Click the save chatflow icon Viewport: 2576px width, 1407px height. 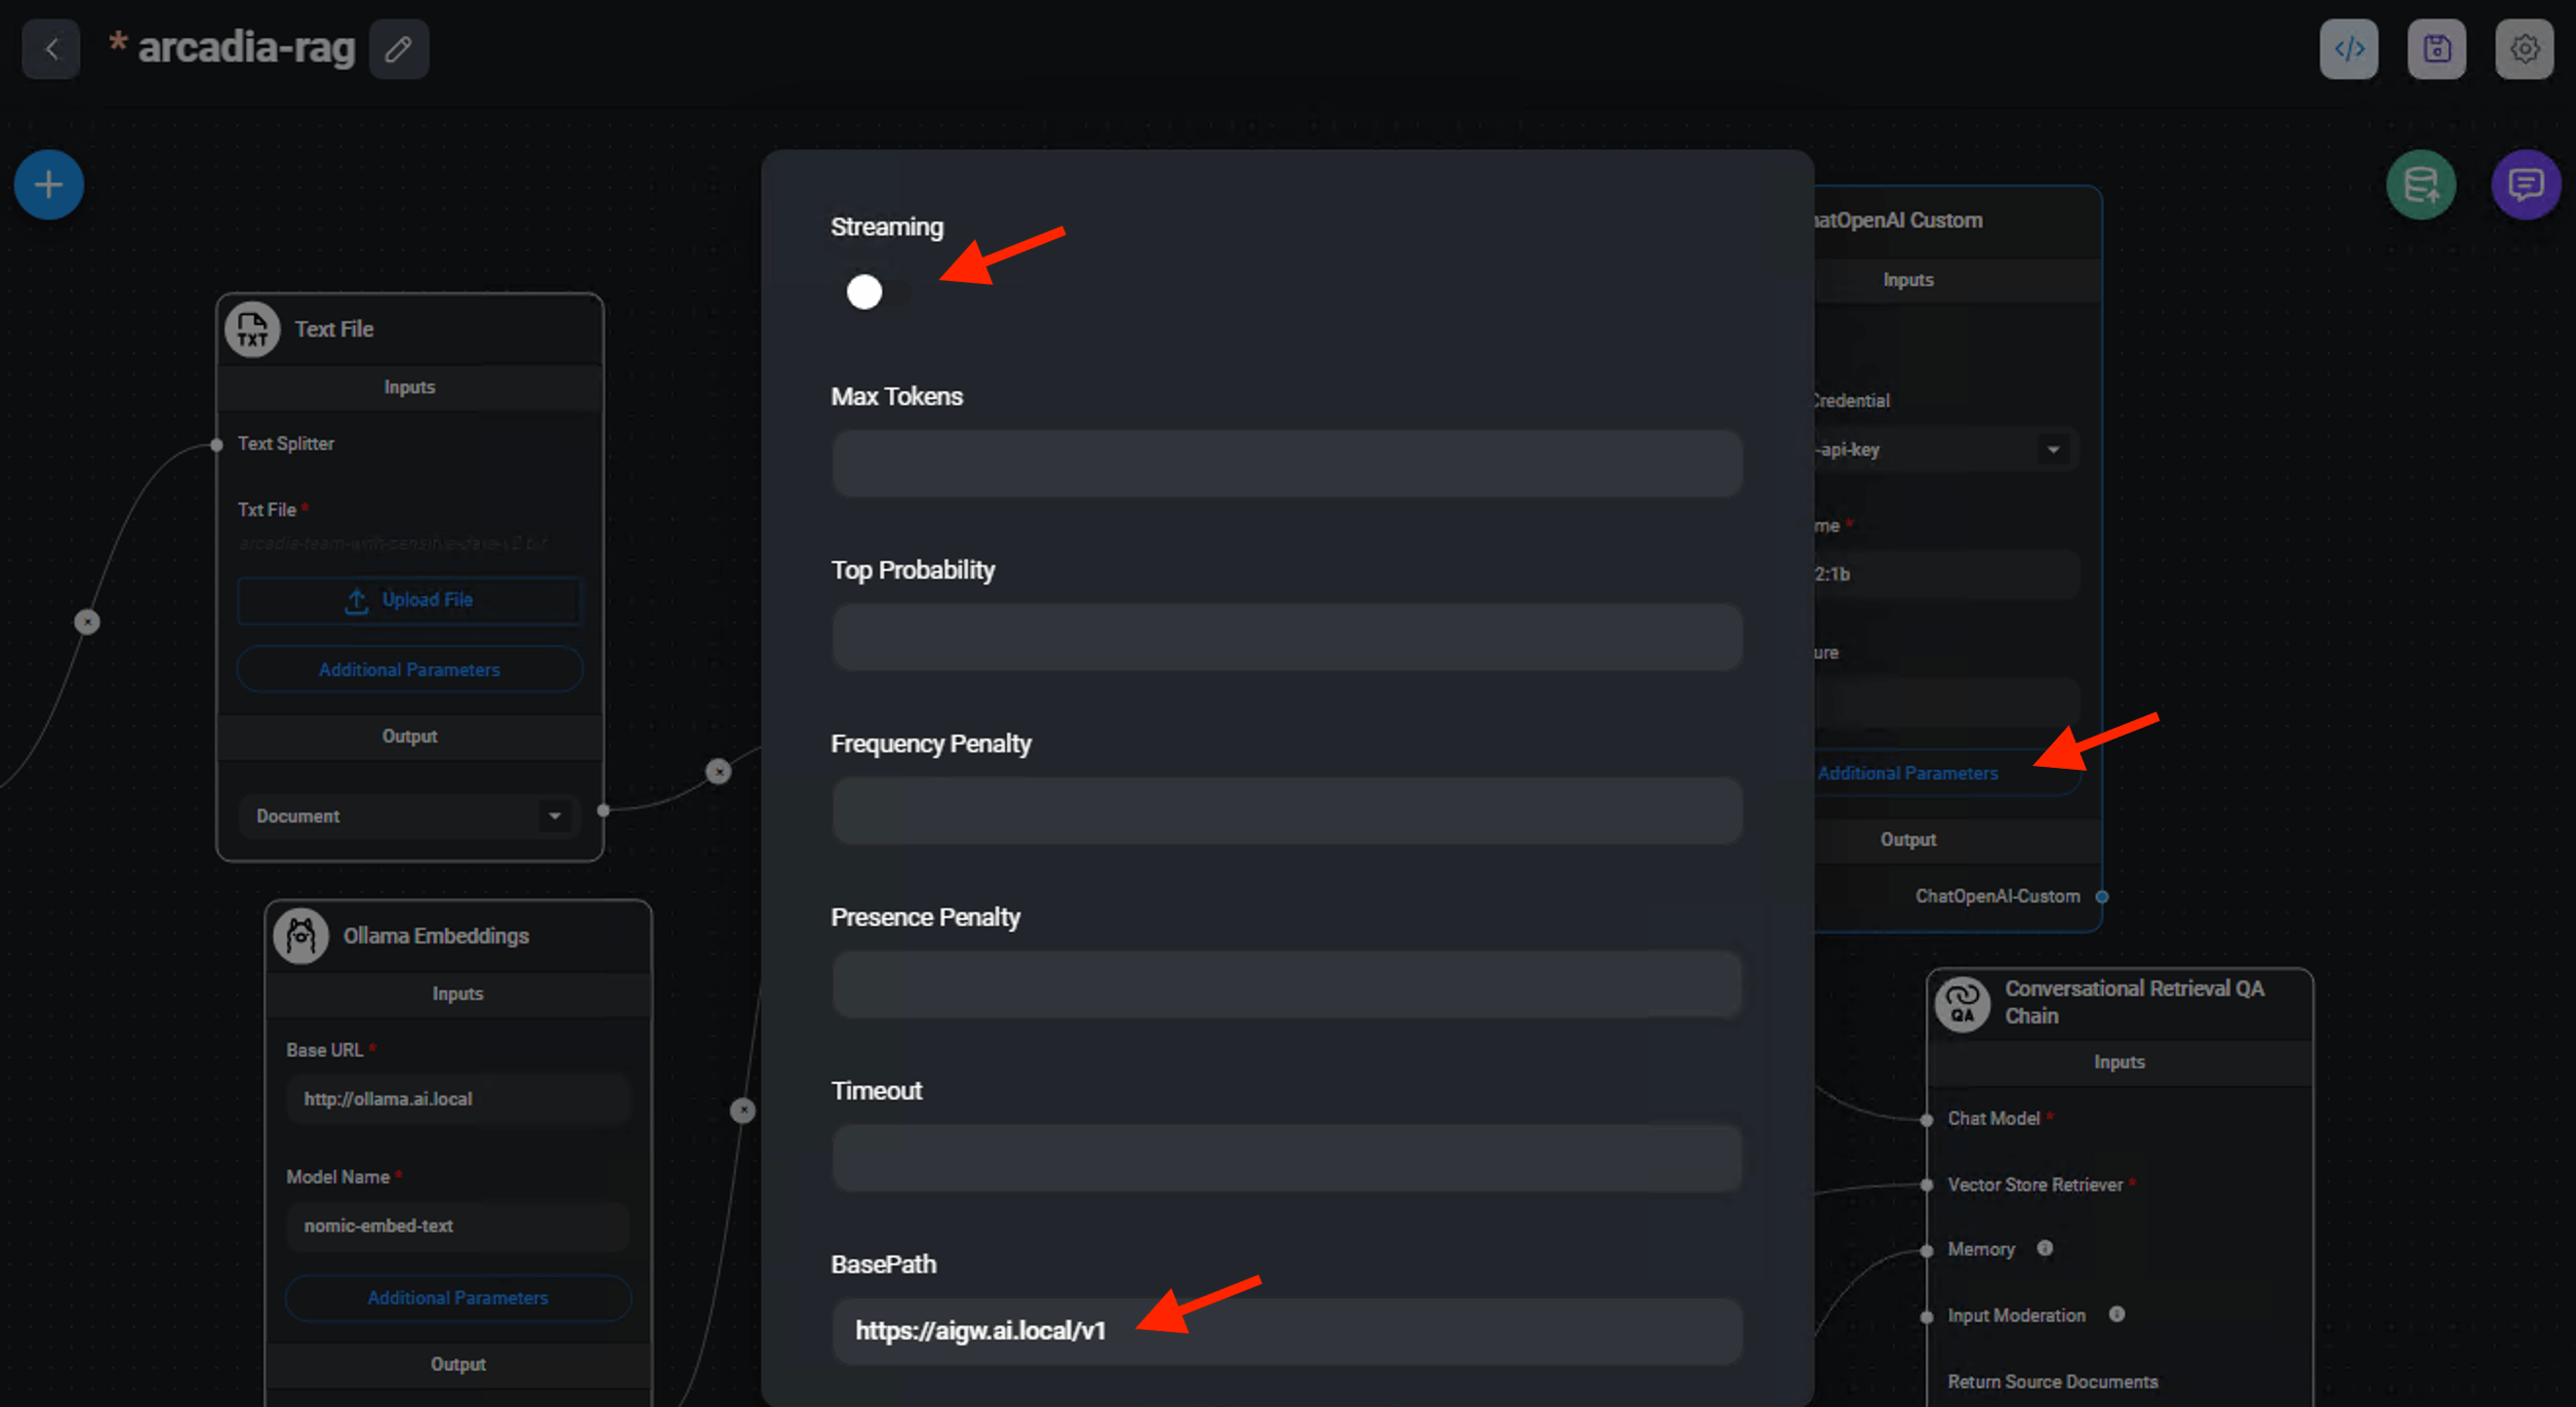click(x=2436, y=48)
